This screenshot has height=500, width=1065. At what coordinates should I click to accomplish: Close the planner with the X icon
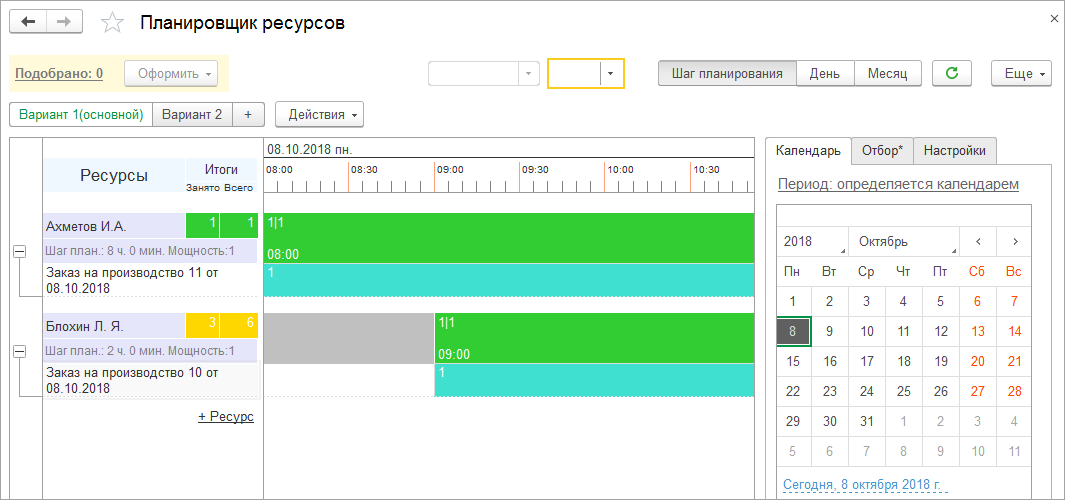1052,18
